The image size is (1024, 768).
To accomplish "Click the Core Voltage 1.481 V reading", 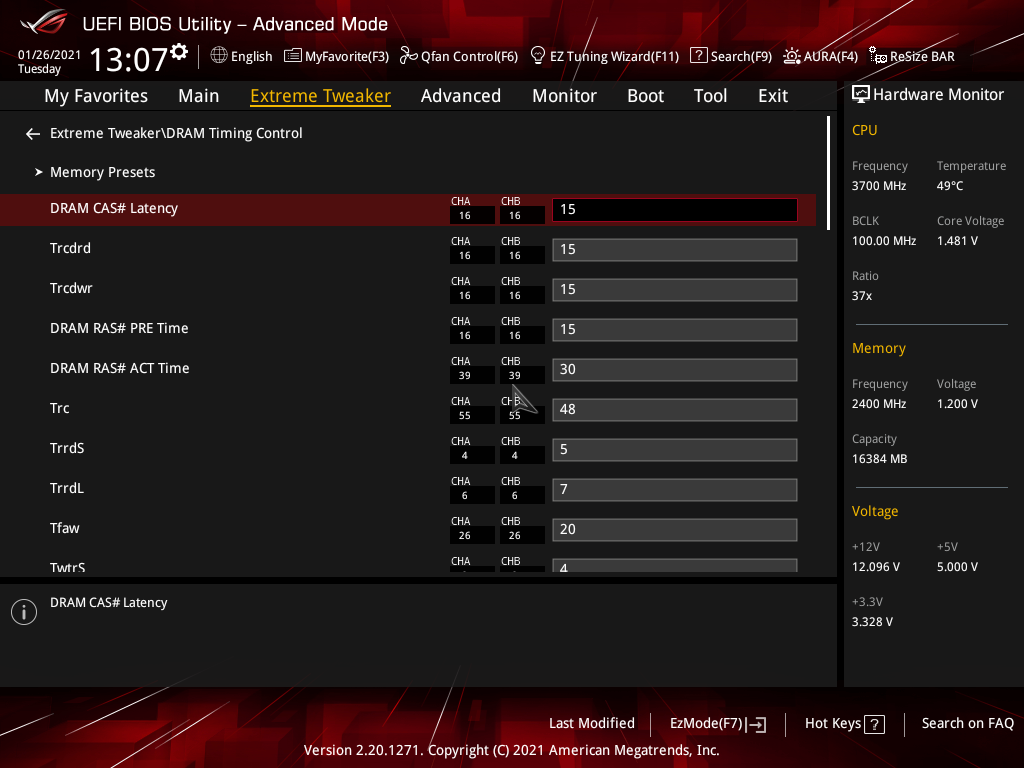I will 957,241.
